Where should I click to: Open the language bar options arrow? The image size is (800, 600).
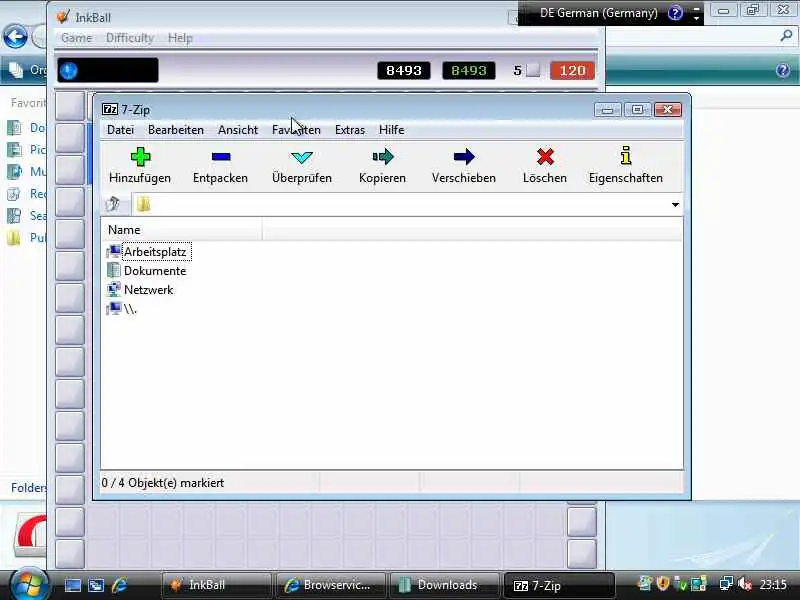point(696,19)
